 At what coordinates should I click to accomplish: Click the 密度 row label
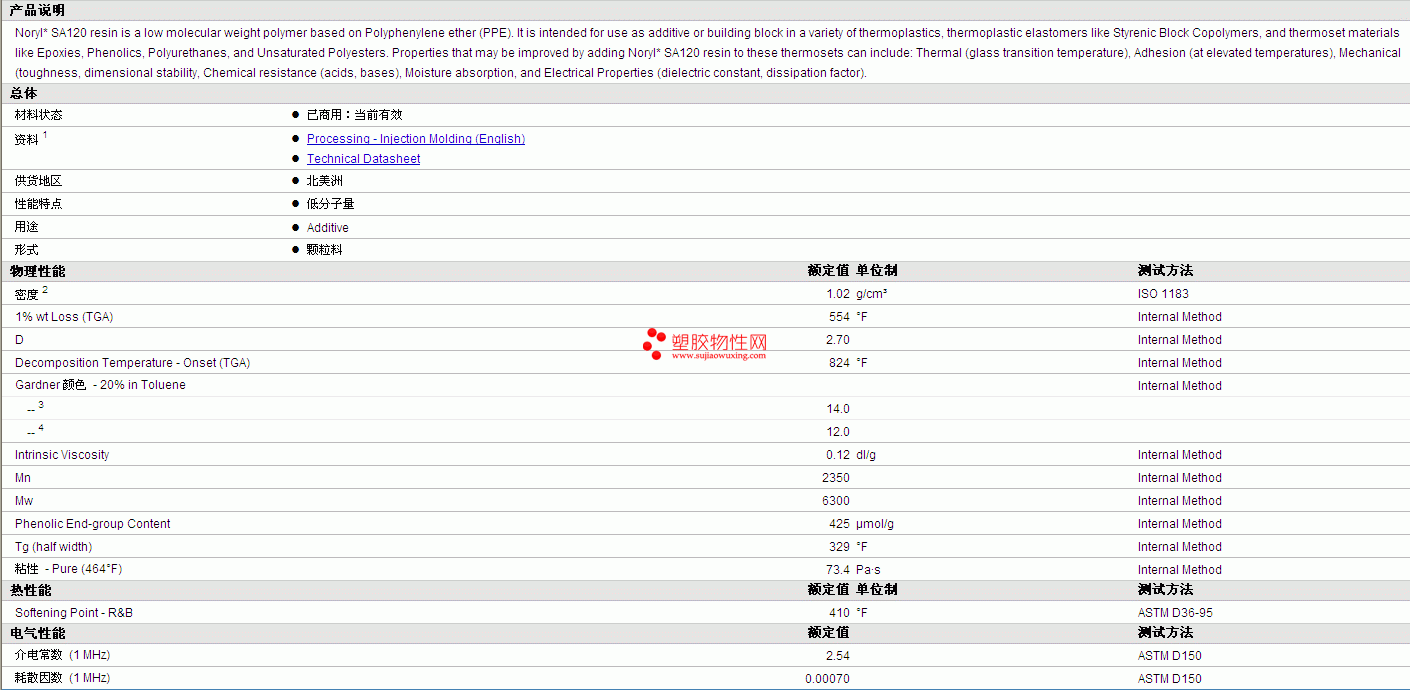coord(27,294)
